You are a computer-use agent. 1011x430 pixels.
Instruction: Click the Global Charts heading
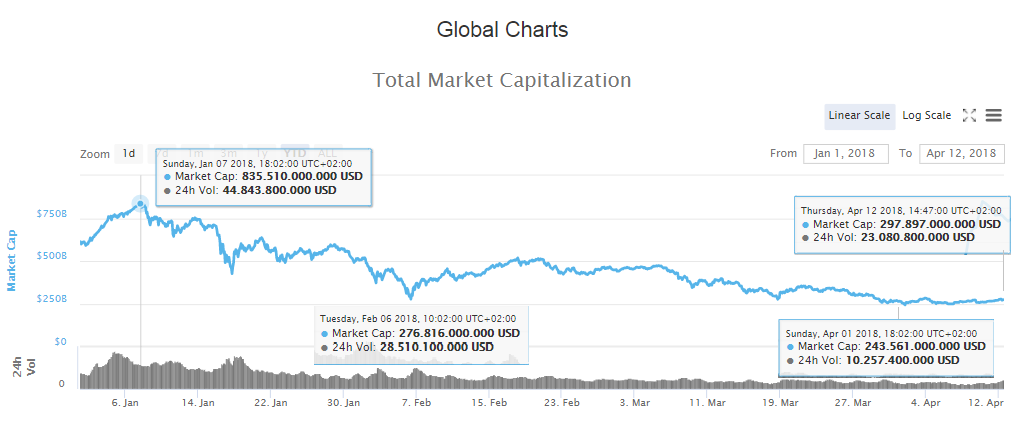coord(502,30)
